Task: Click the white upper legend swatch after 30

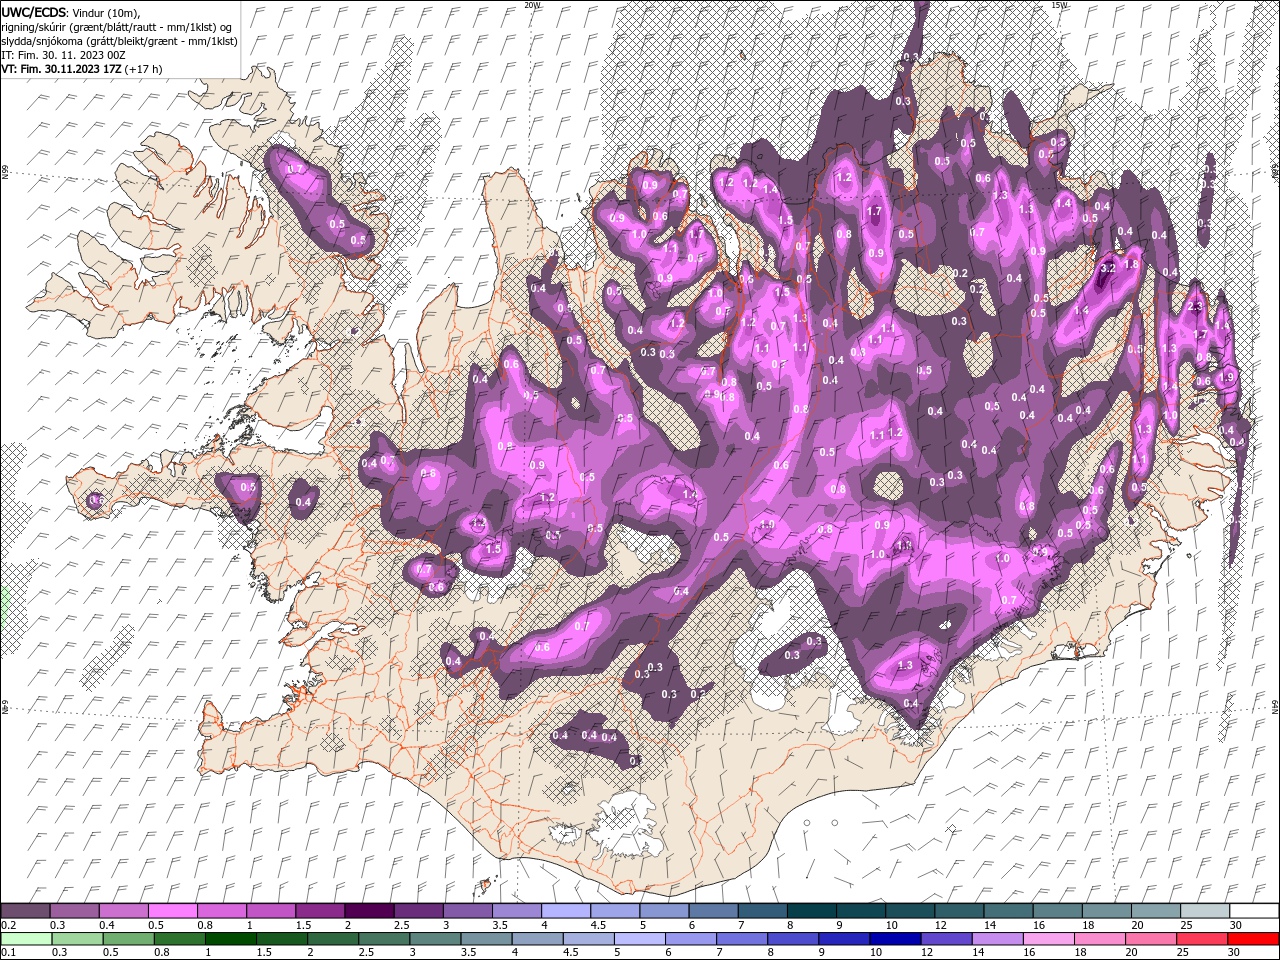Action: coord(1255,911)
